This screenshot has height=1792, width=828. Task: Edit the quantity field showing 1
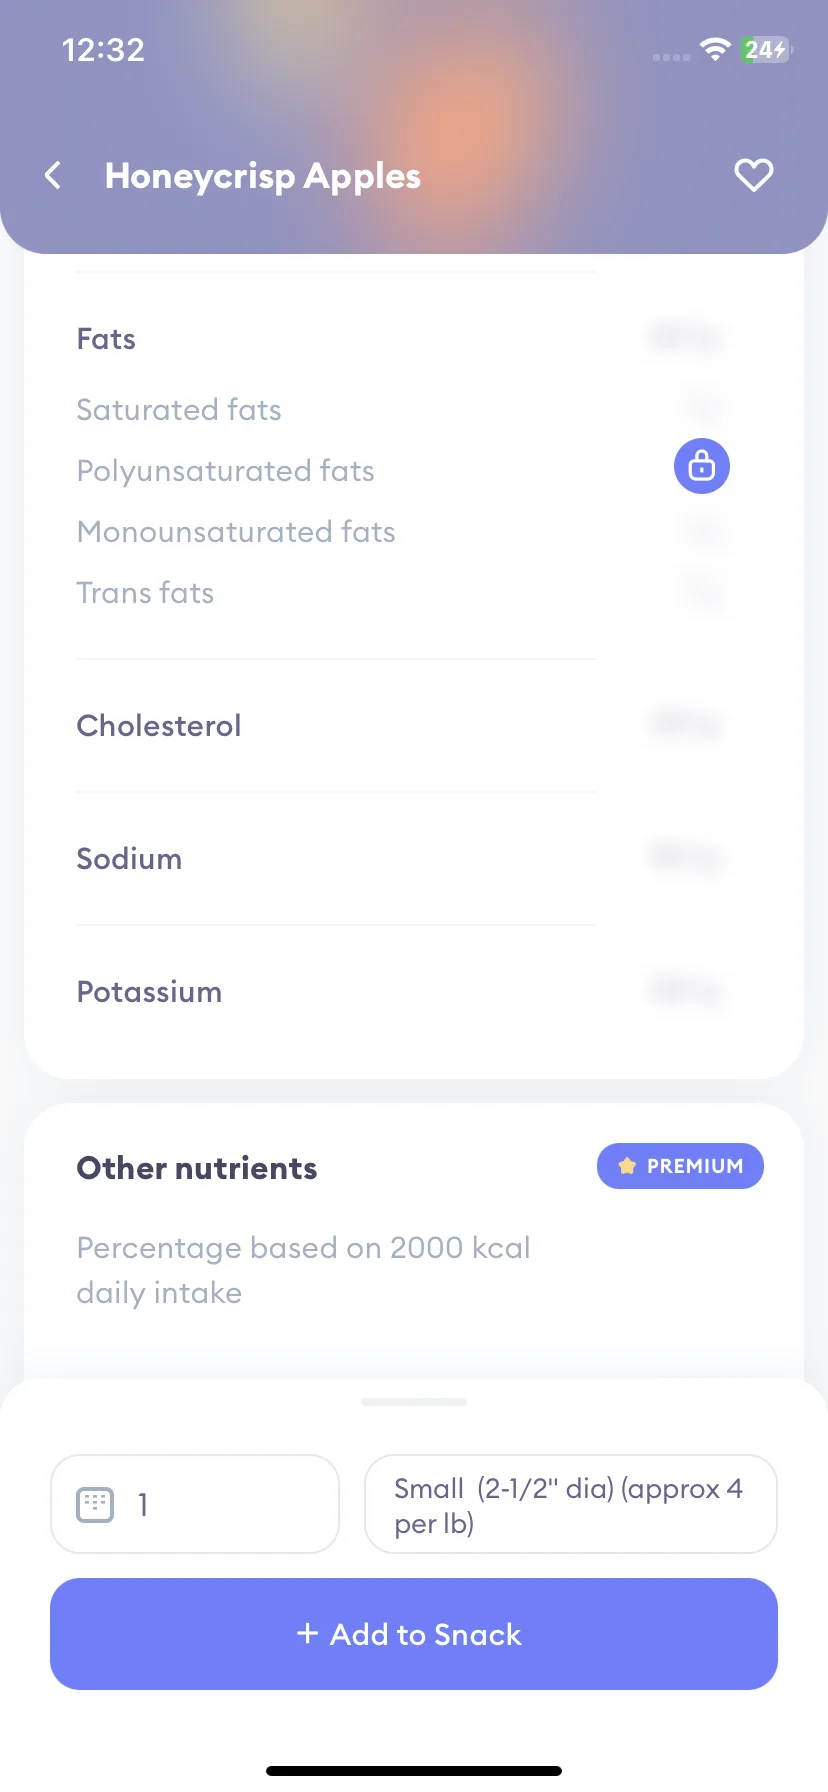[195, 1504]
